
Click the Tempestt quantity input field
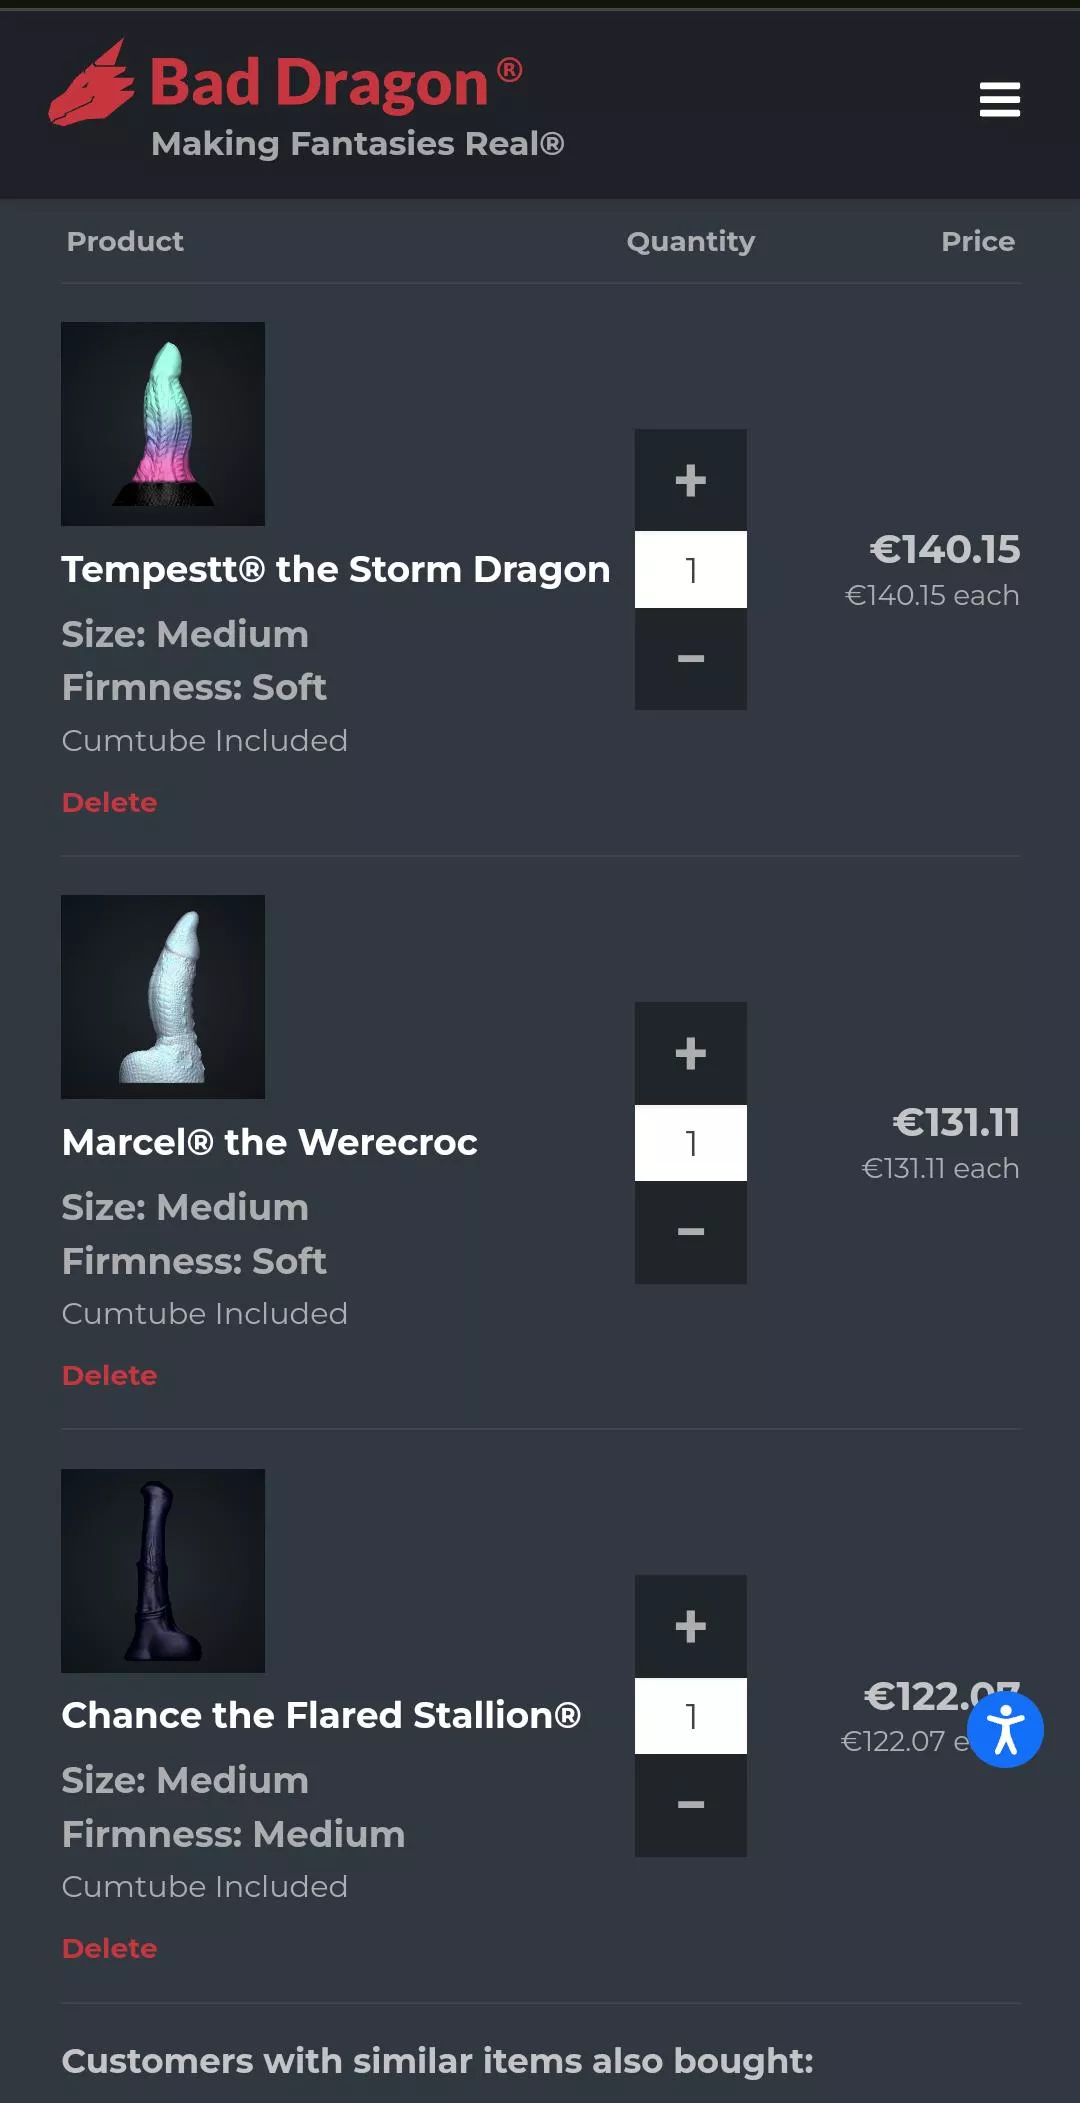click(x=690, y=570)
